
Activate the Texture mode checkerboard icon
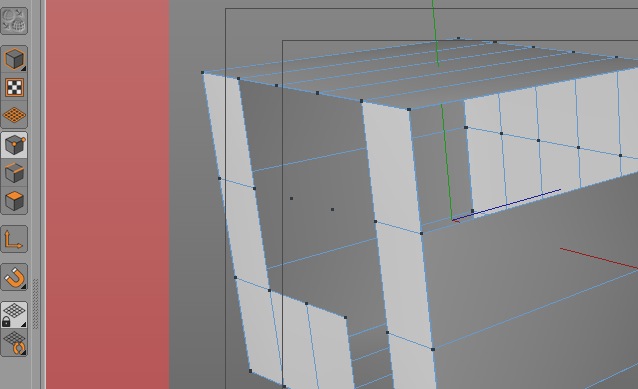point(14,87)
